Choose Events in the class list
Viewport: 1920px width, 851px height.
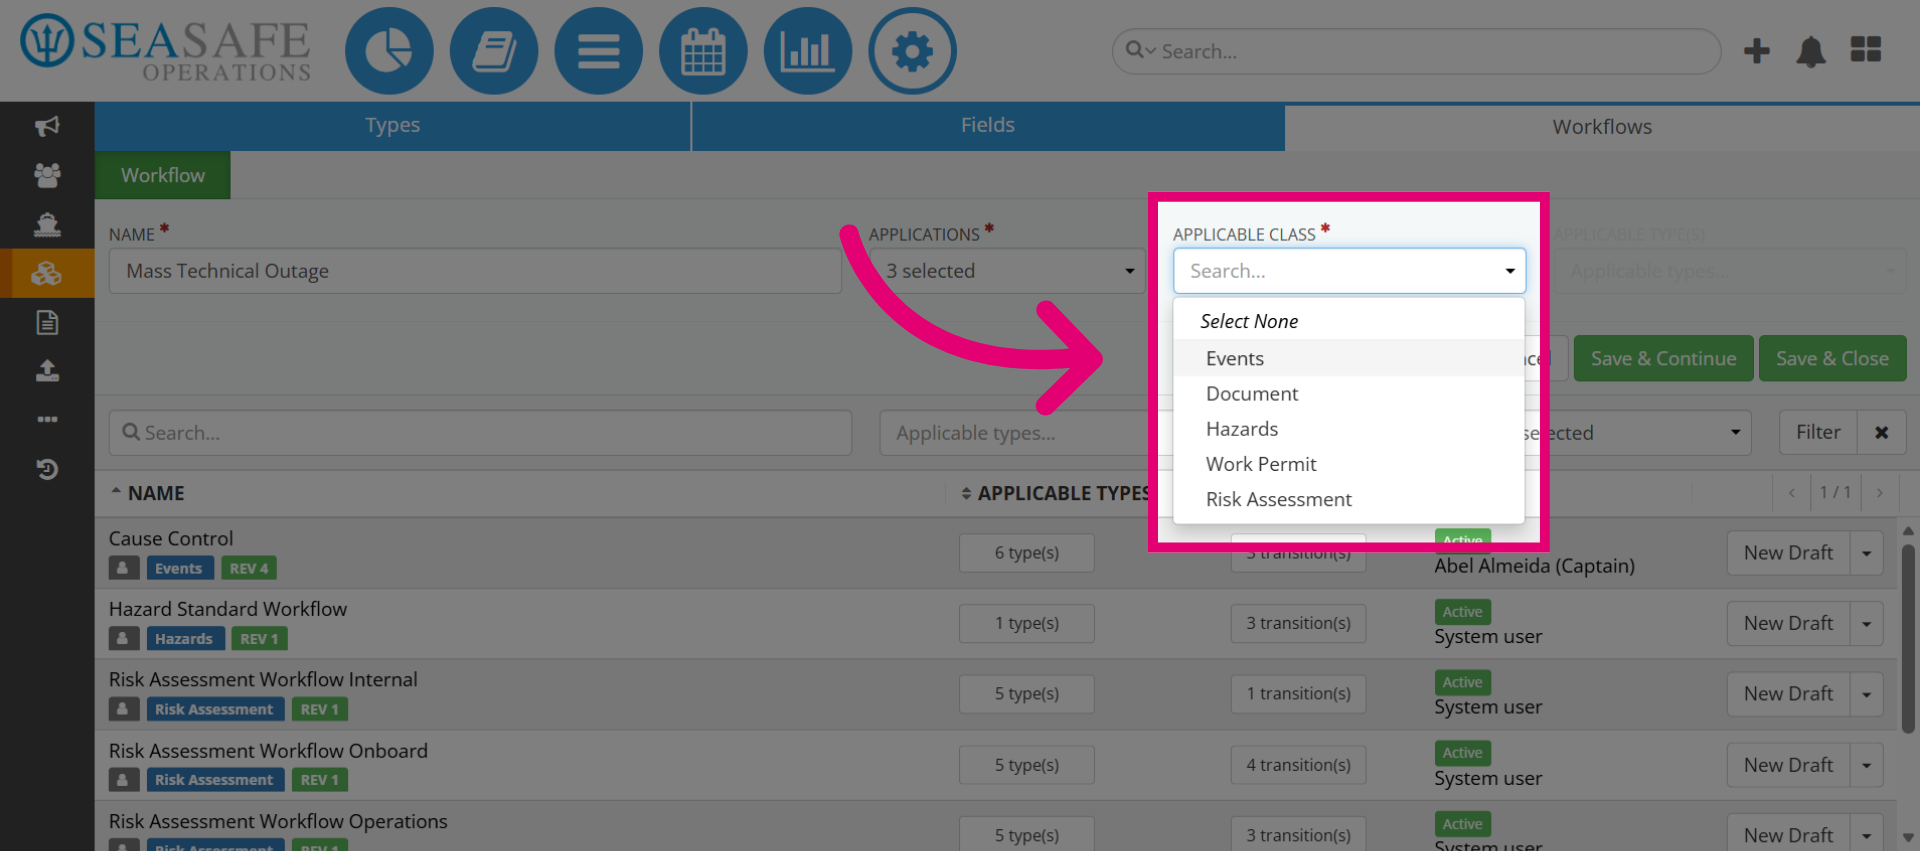[x=1349, y=358]
